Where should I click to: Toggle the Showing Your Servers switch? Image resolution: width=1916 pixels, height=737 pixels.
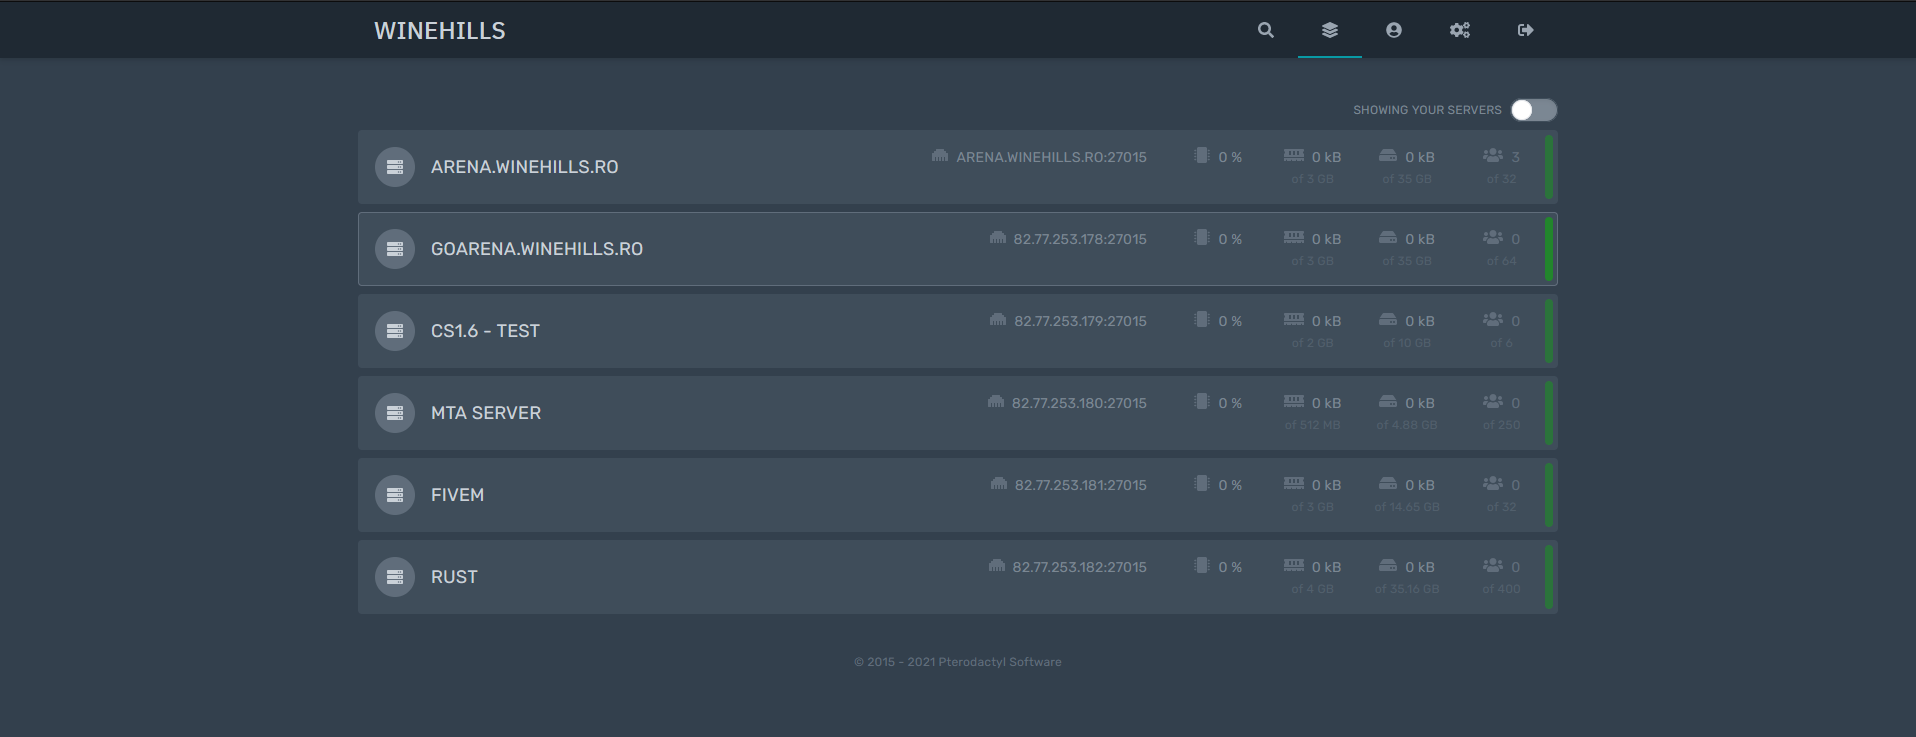[1533, 110]
